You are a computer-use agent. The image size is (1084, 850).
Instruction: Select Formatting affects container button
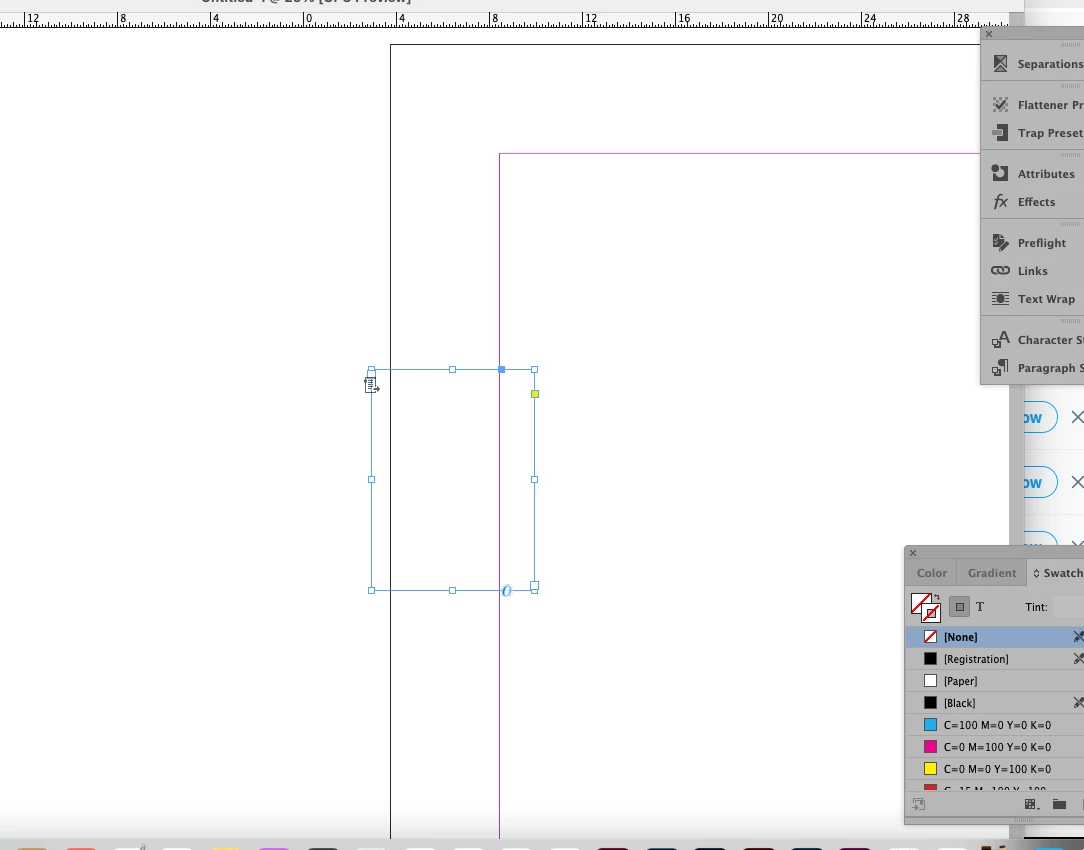pos(960,607)
